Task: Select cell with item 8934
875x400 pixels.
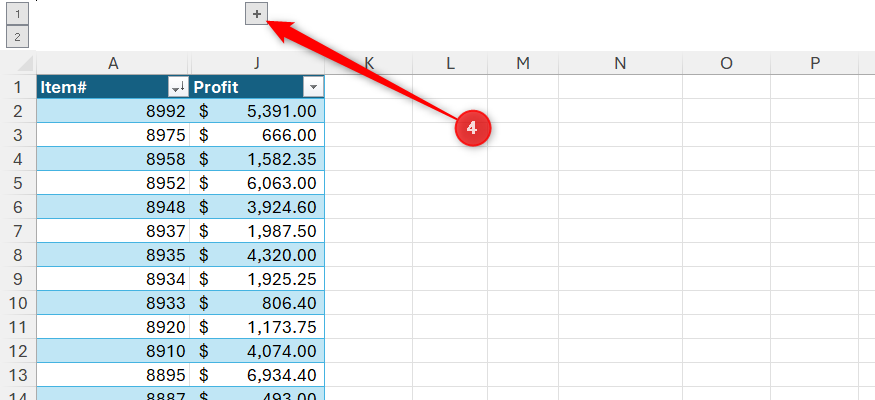Action: coord(113,279)
